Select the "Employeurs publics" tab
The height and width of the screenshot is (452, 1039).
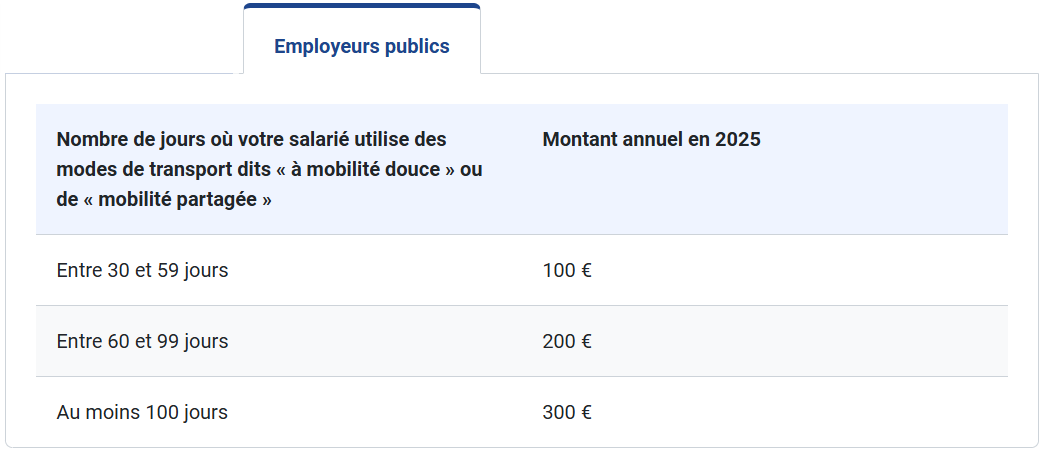coord(361,46)
